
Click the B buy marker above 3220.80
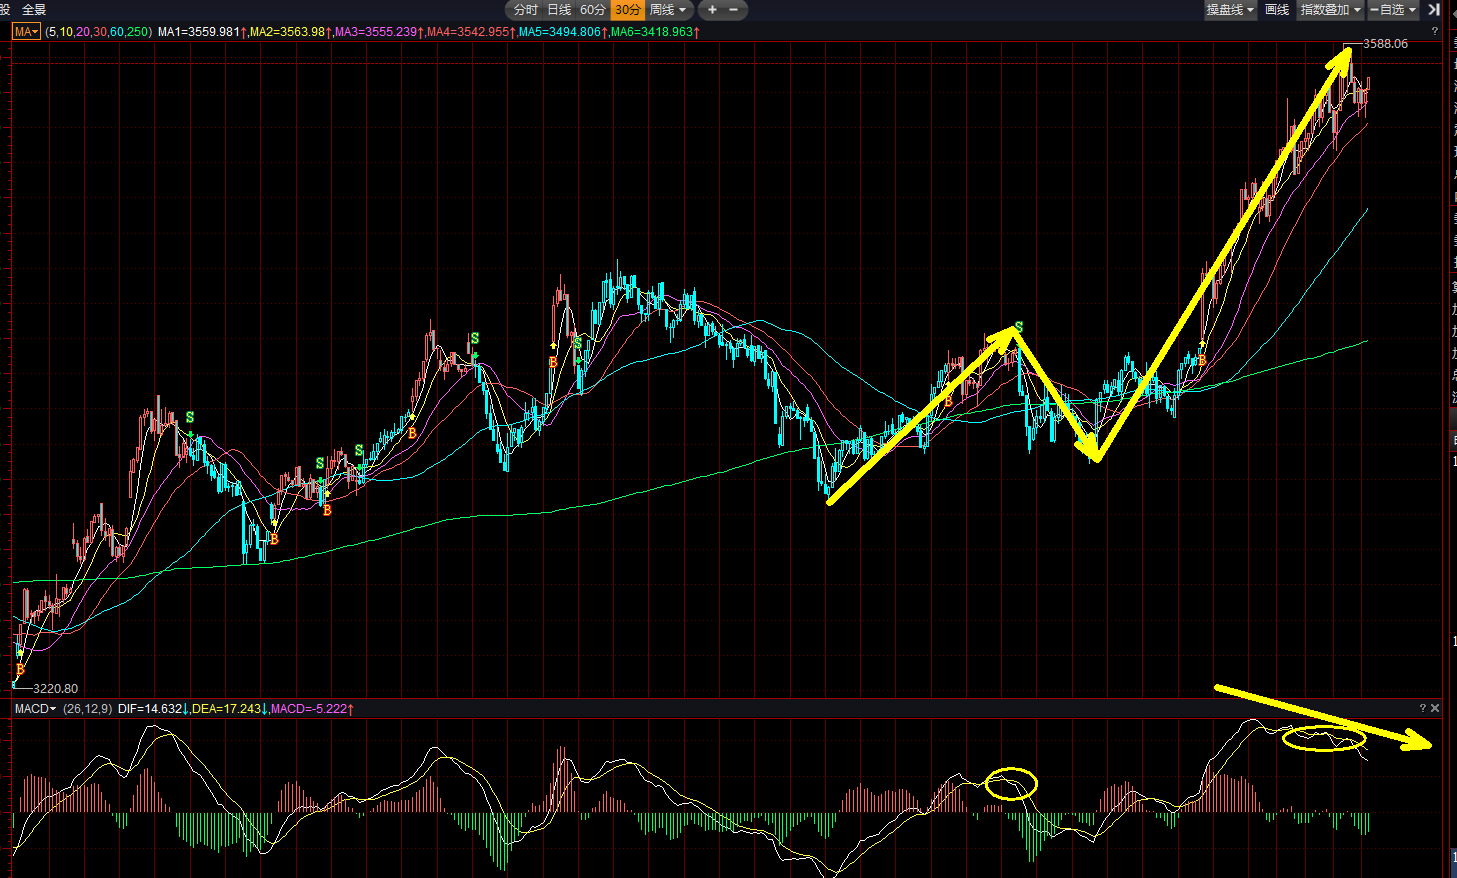[20, 669]
